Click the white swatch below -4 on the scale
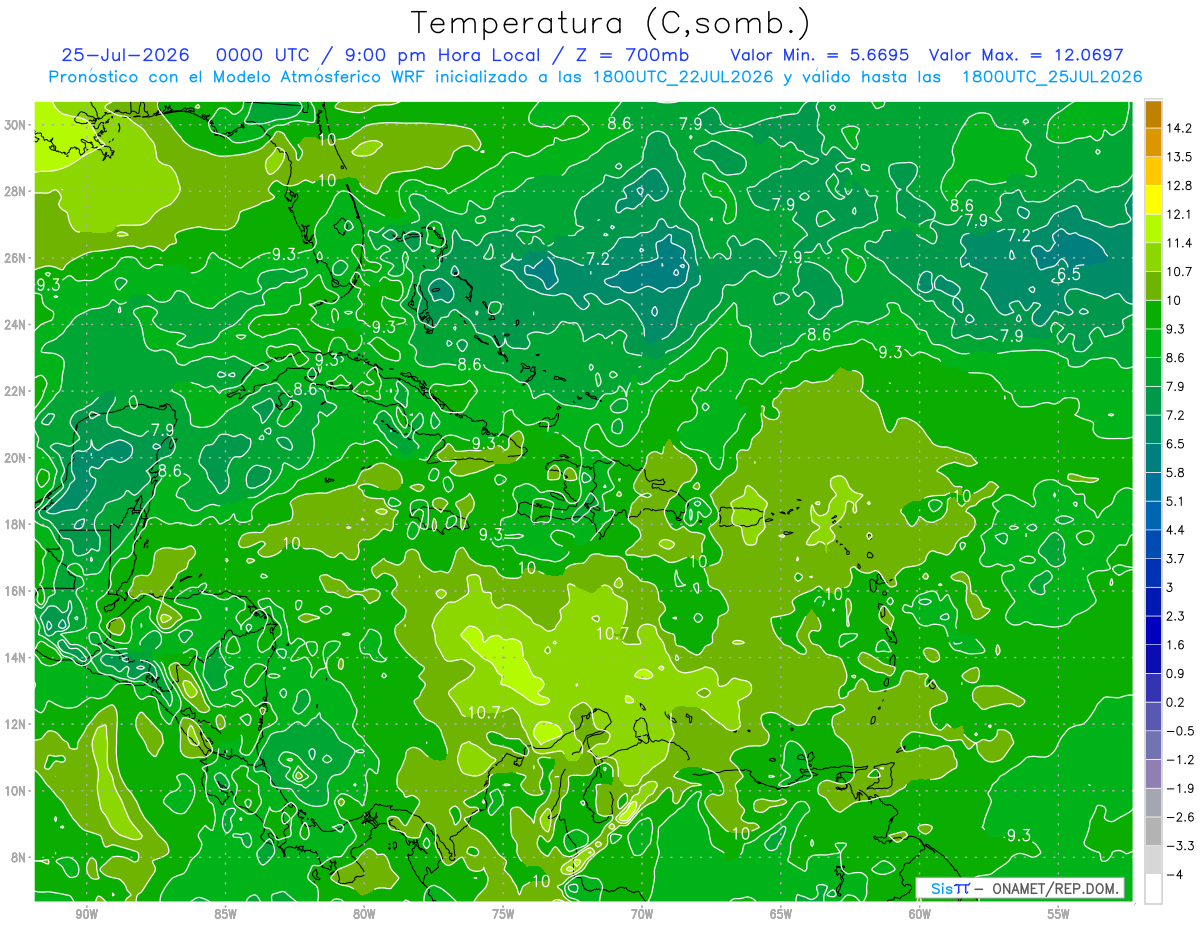The height and width of the screenshot is (927, 1200). pyautogui.click(x=1153, y=889)
